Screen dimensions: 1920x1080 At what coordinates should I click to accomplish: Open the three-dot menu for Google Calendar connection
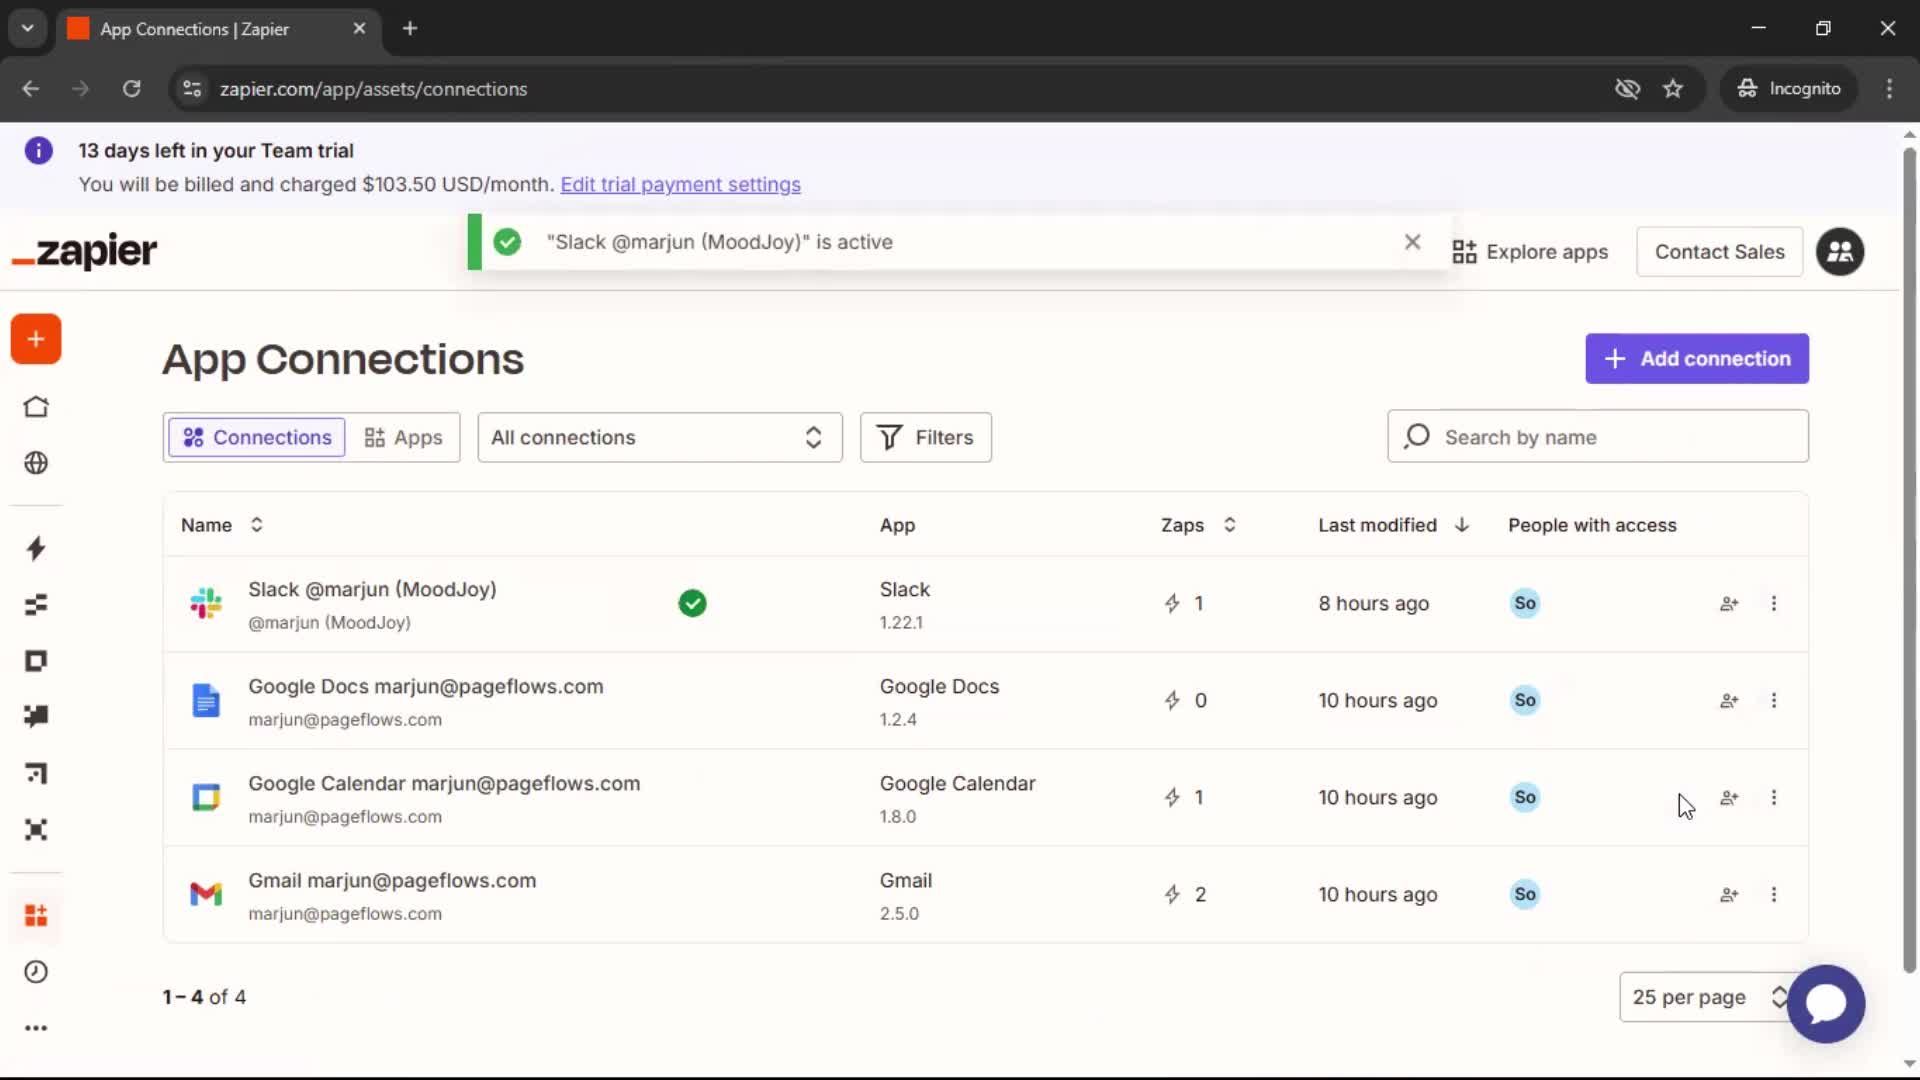point(1774,798)
